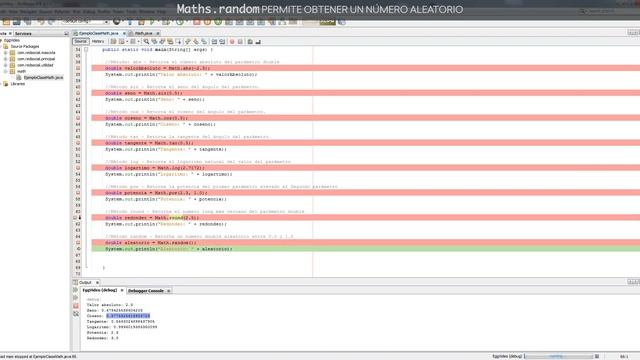Viewport: 640px width, 360px height.
Task: Click the Uncomment icon at editor toolbar end
Action: [258, 42]
